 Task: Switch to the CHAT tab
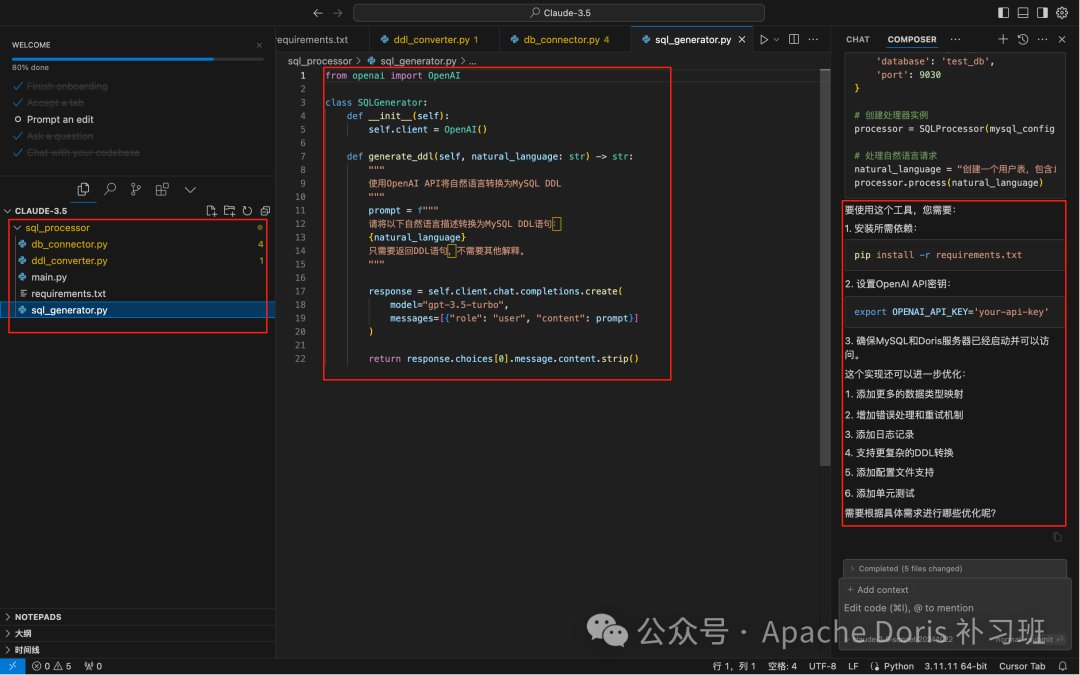pyautogui.click(x=858, y=40)
